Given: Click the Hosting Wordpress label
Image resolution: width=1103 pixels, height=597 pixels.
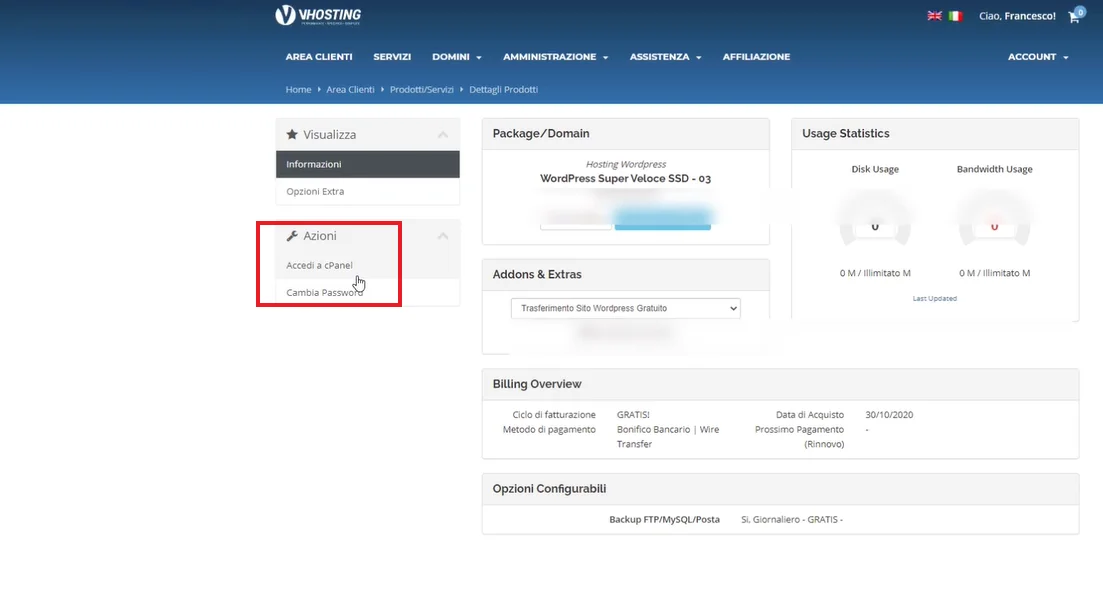Looking at the screenshot, I should pos(625,164).
